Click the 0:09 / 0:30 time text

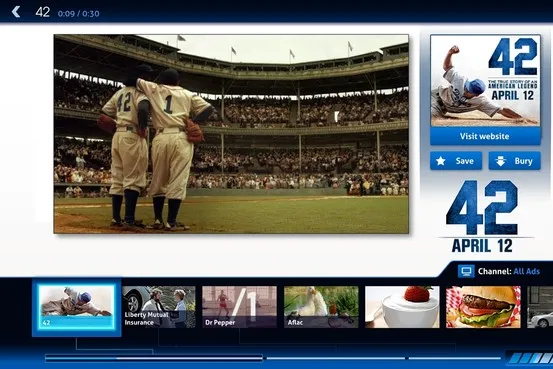(78, 14)
